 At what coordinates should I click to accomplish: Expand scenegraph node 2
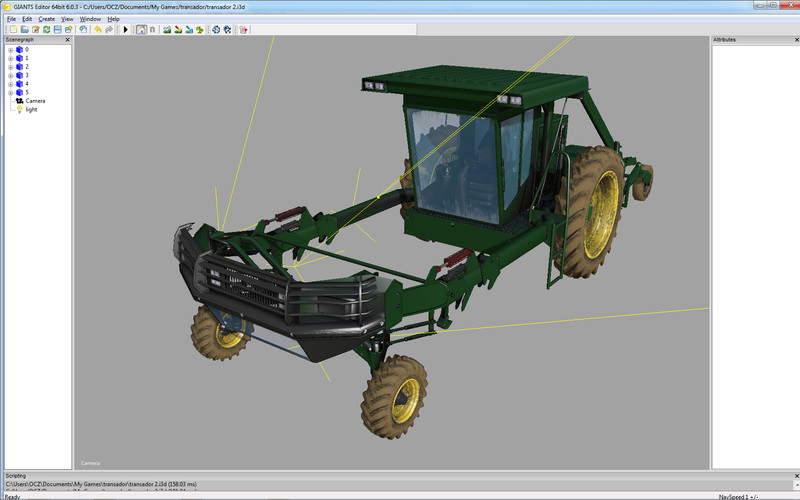click(x=10, y=66)
